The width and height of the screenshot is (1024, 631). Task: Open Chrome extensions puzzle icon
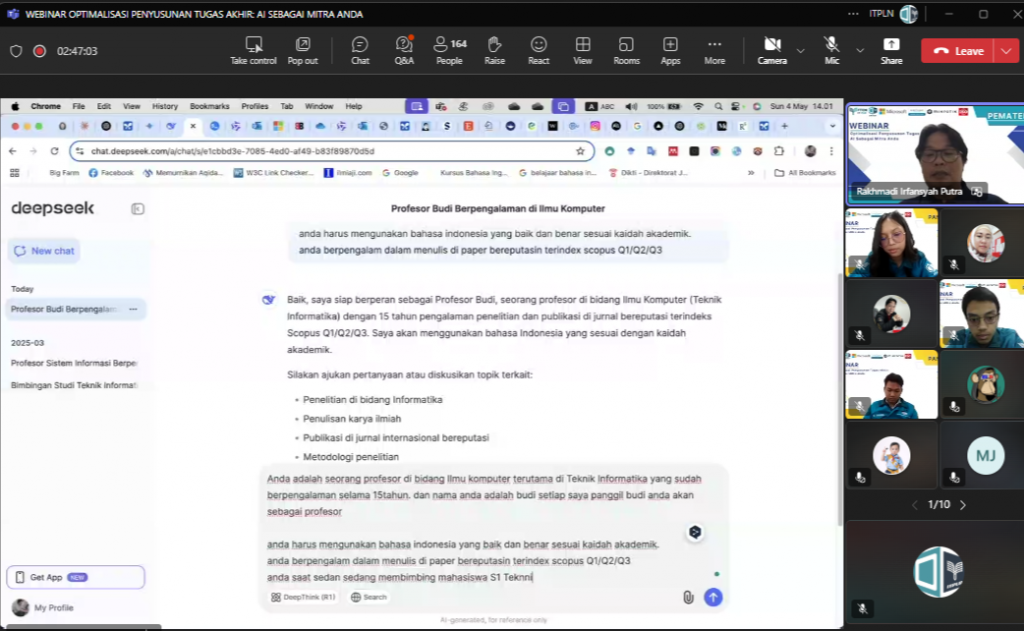click(x=779, y=151)
